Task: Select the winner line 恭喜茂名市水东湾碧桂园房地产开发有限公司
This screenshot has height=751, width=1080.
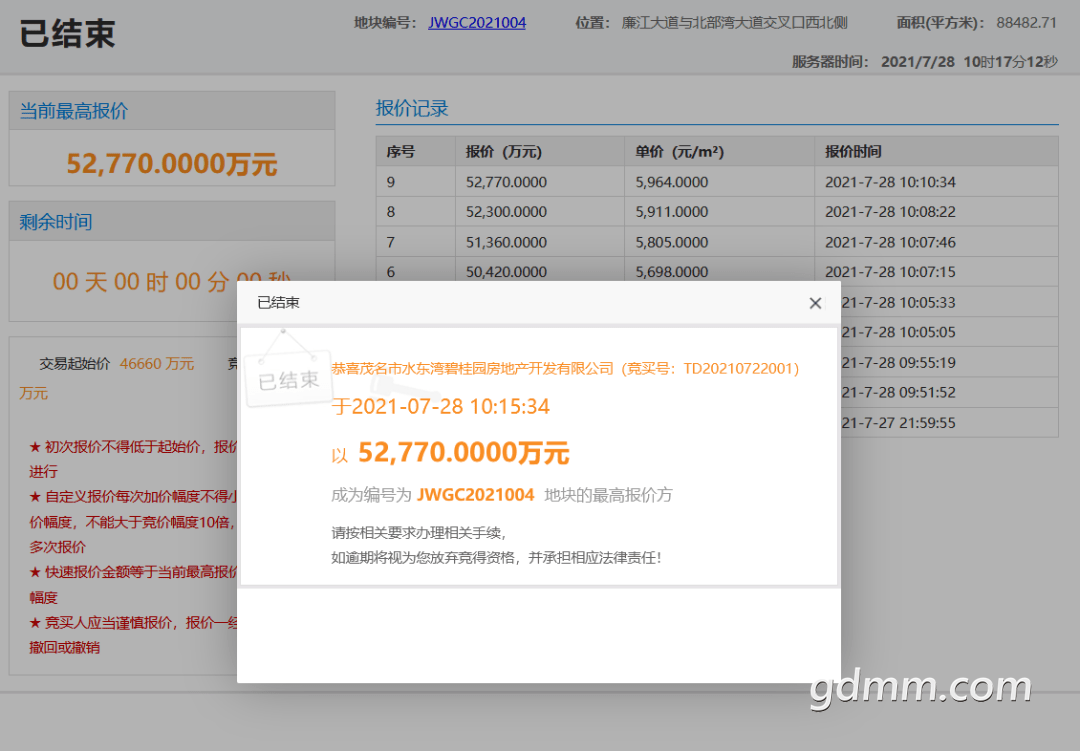Action: tap(472, 369)
